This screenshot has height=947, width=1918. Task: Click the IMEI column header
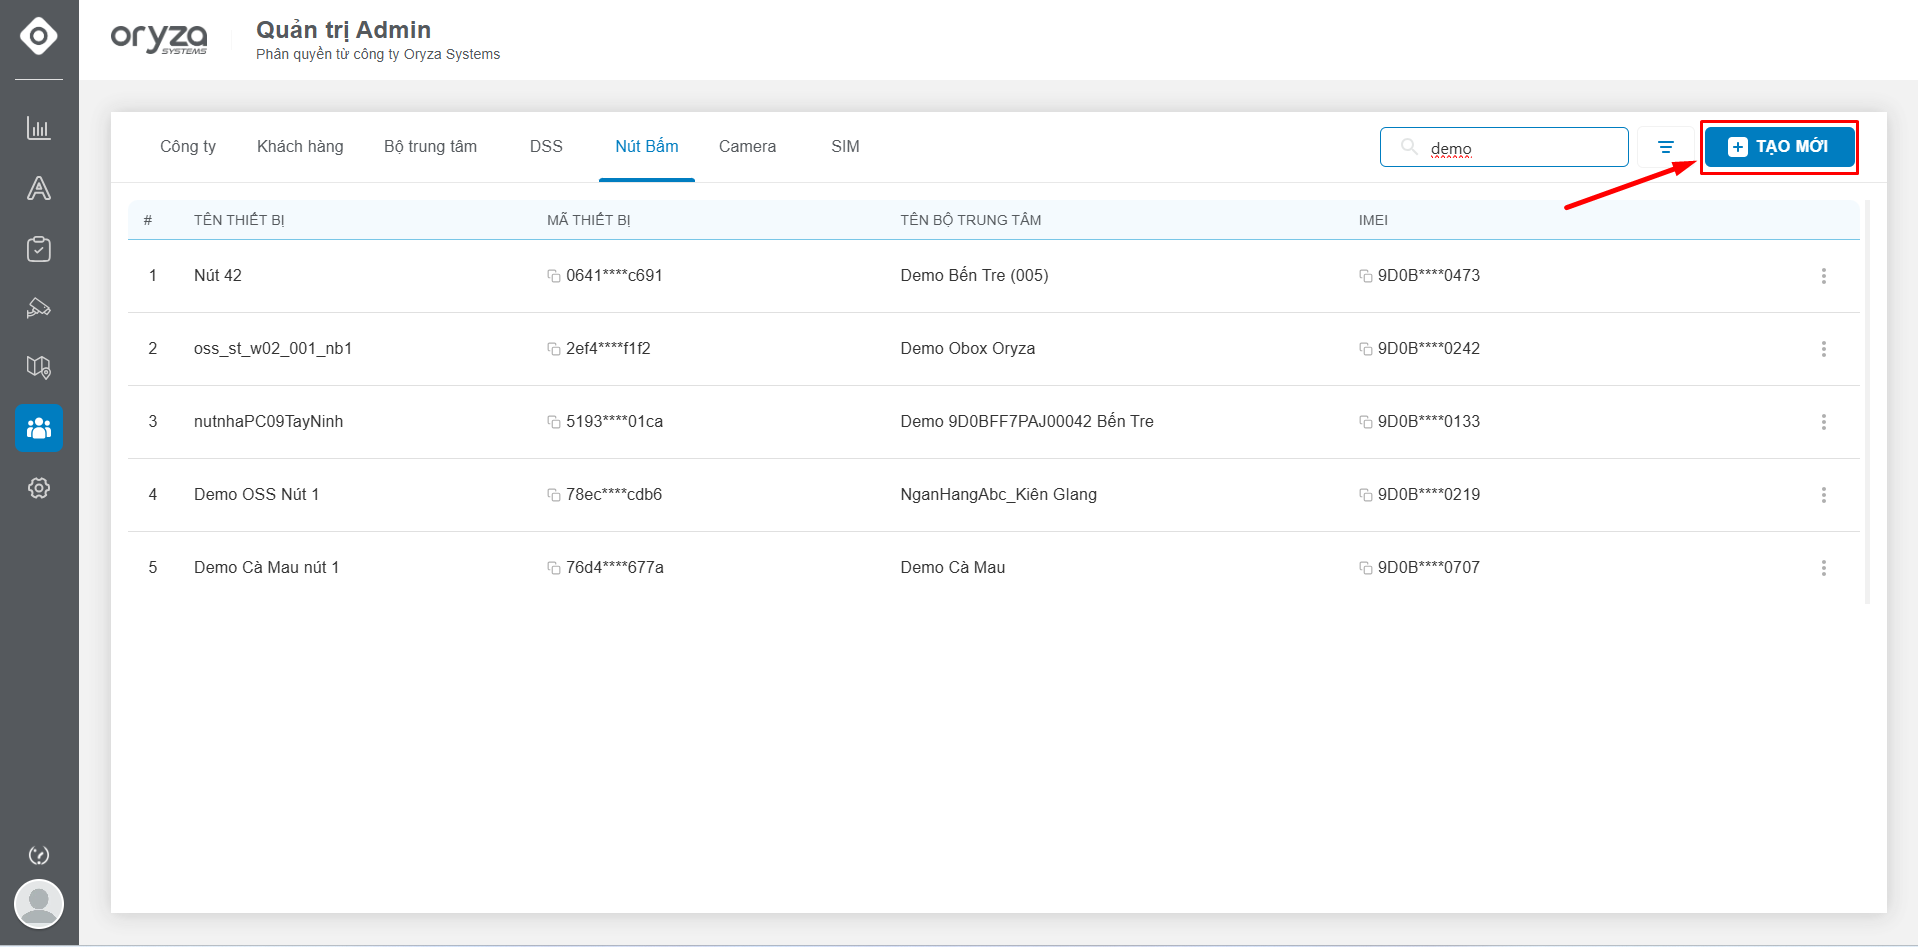tap(1373, 220)
